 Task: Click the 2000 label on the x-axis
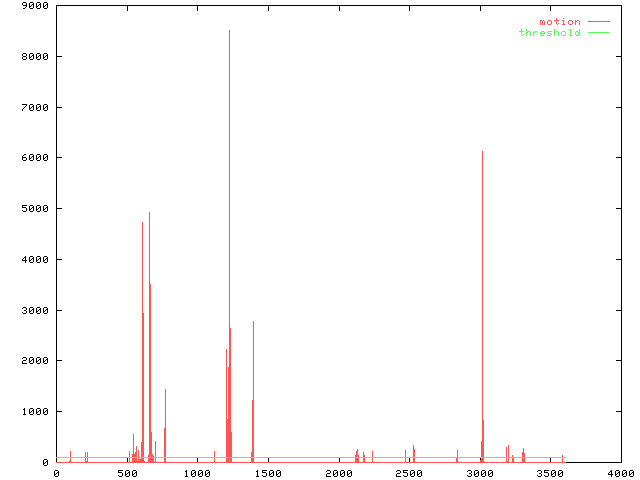[x=338, y=473]
